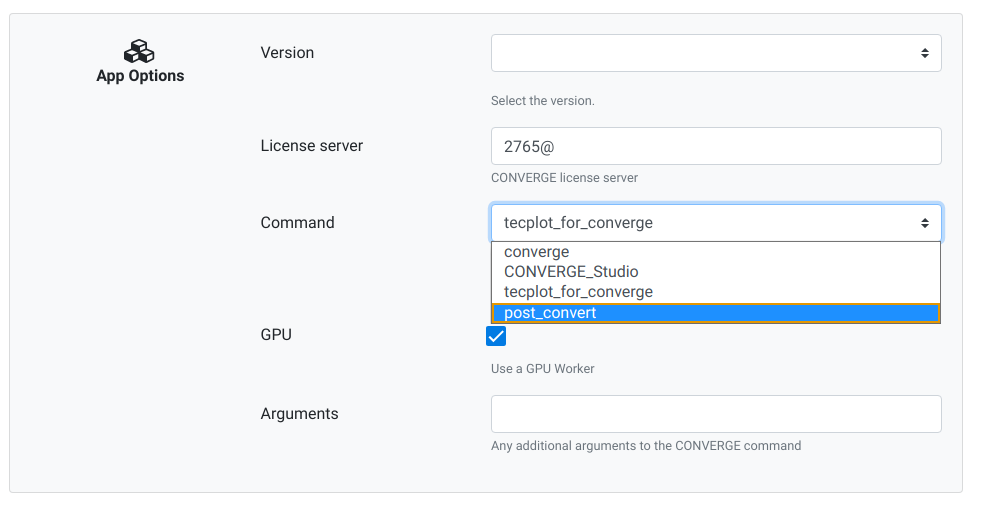Click the Version label

[x=287, y=53]
